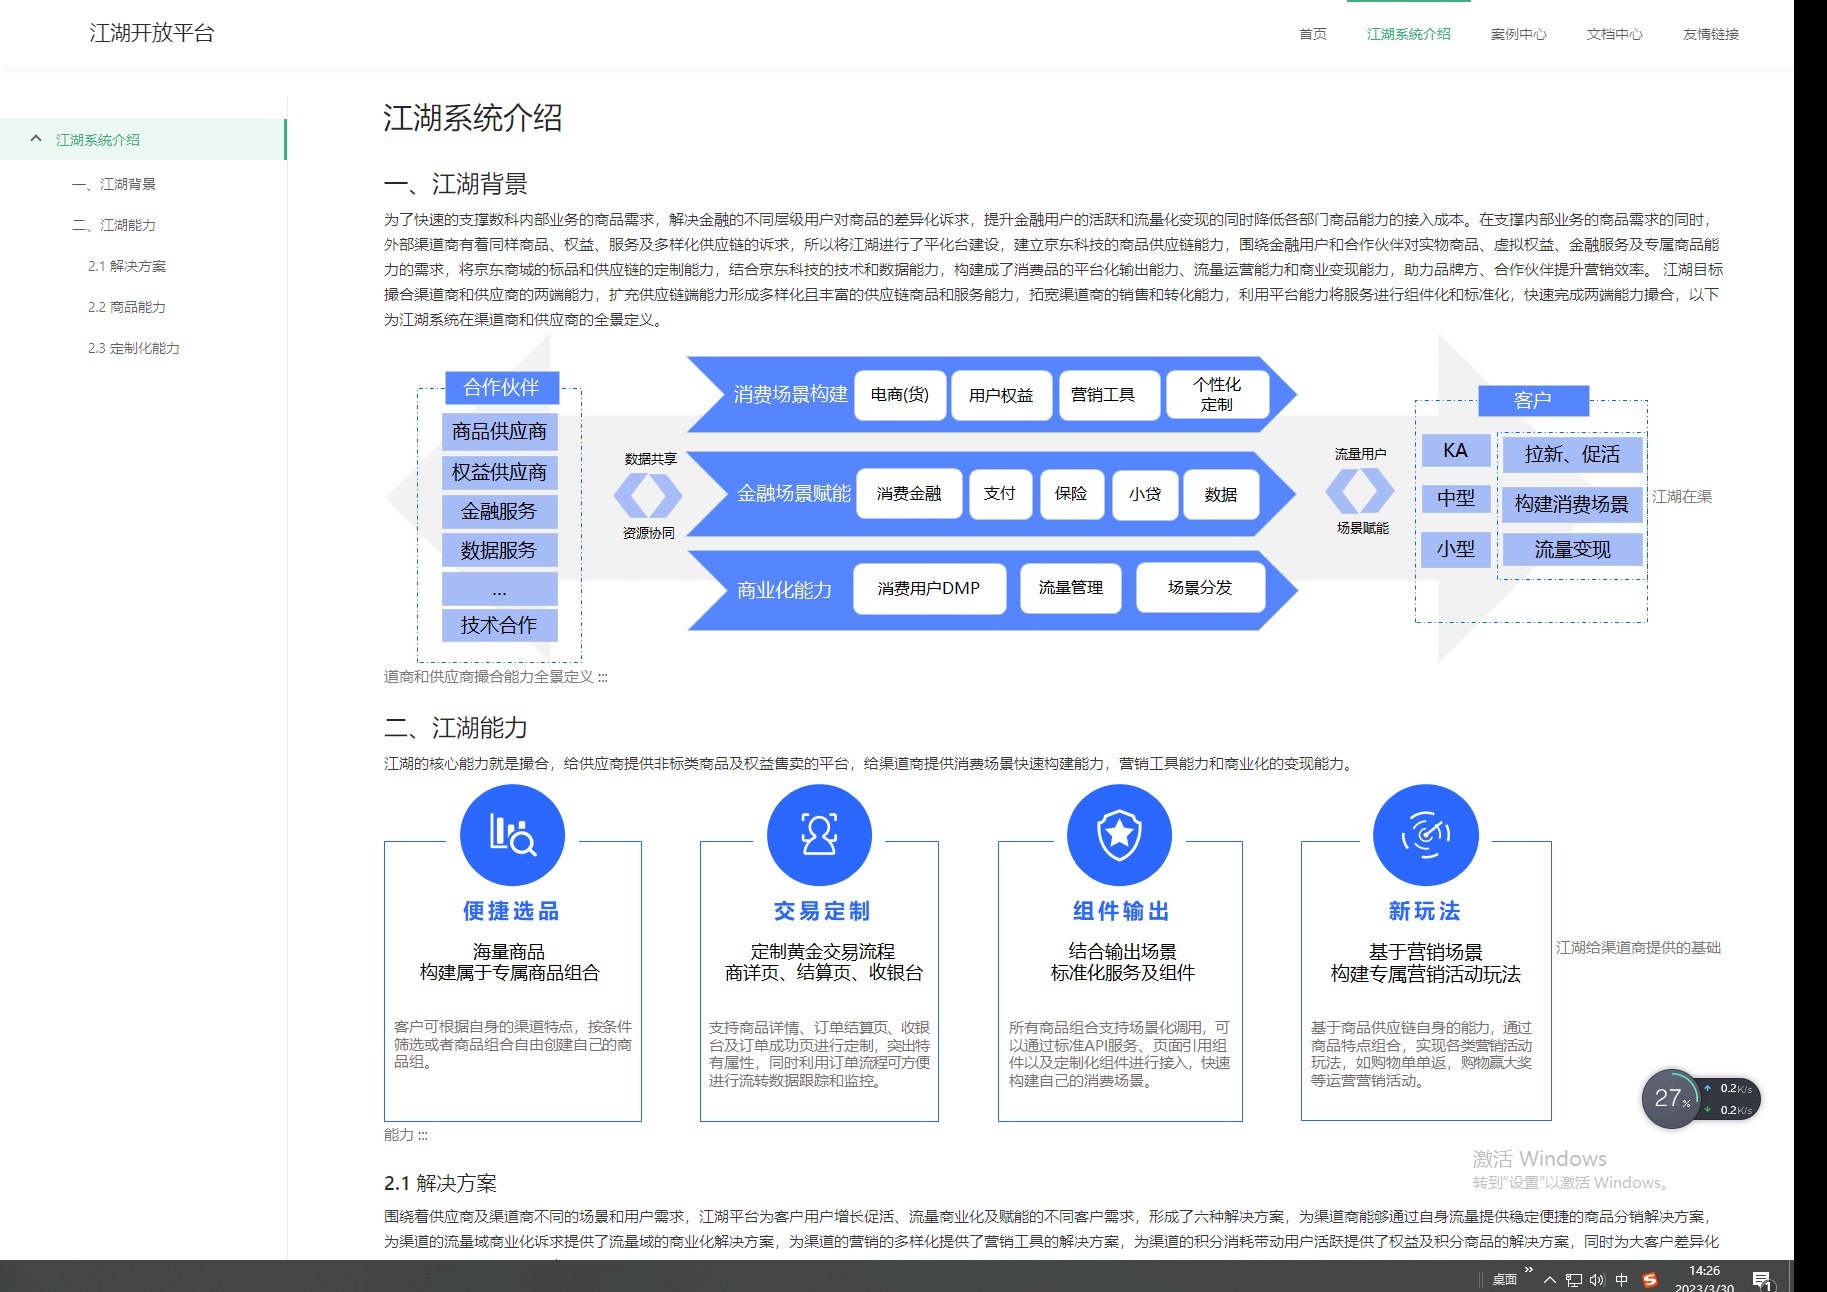Jump to 一、江湖背景 in sidebar
The height and width of the screenshot is (1292, 1827).
(114, 184)
